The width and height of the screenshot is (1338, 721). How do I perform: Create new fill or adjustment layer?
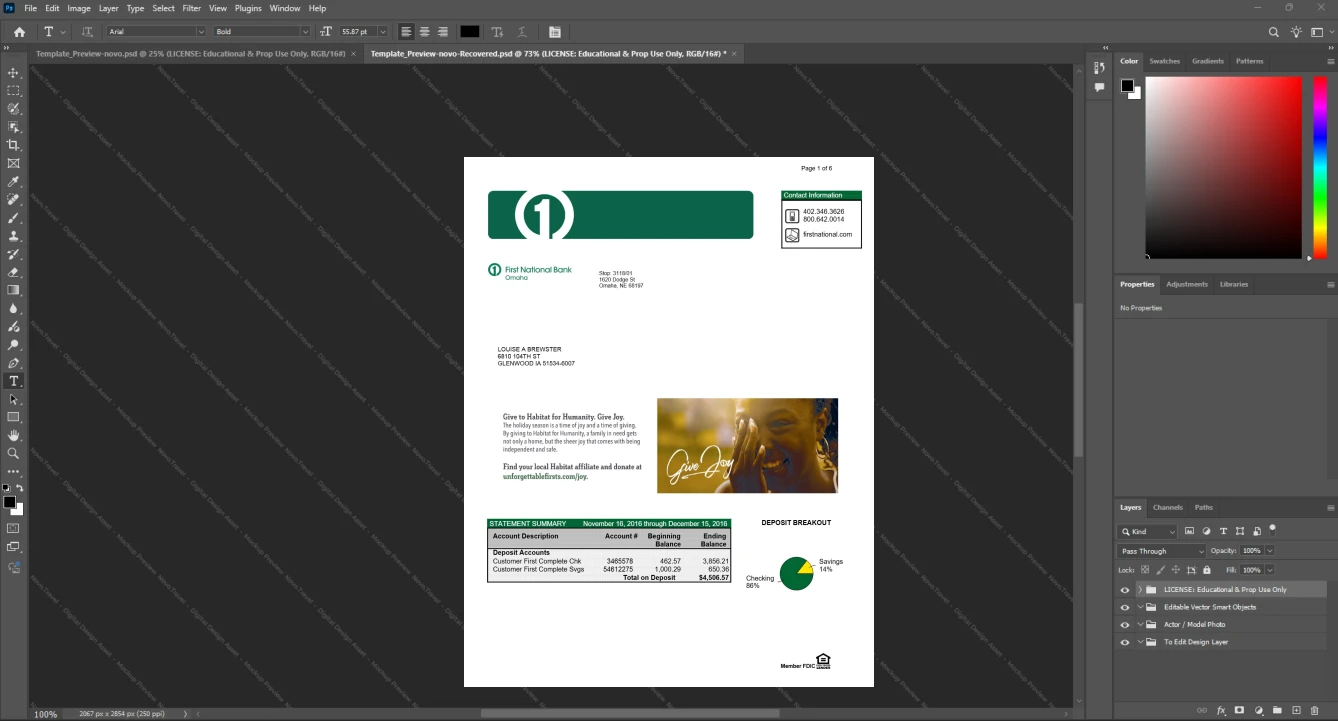(1258, 710)
